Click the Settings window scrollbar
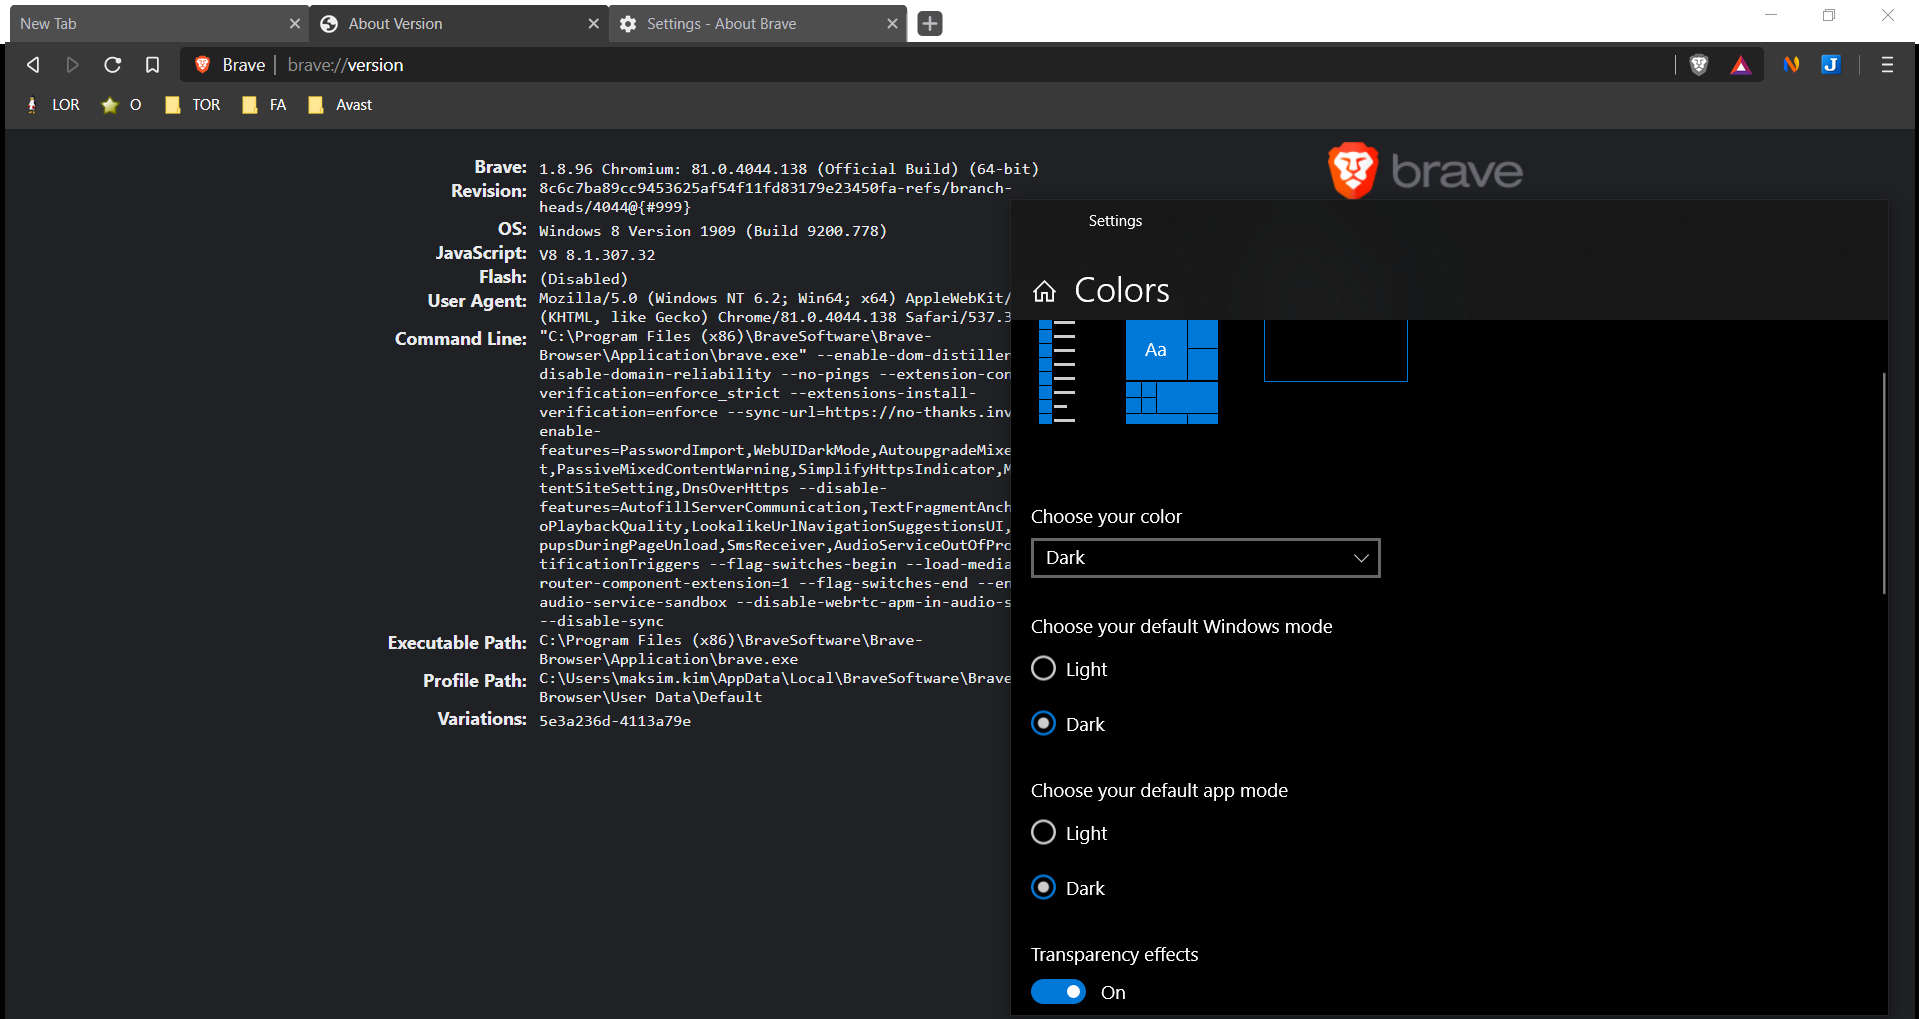Screen dimensions: 1919x1019 pos(1883,483)
